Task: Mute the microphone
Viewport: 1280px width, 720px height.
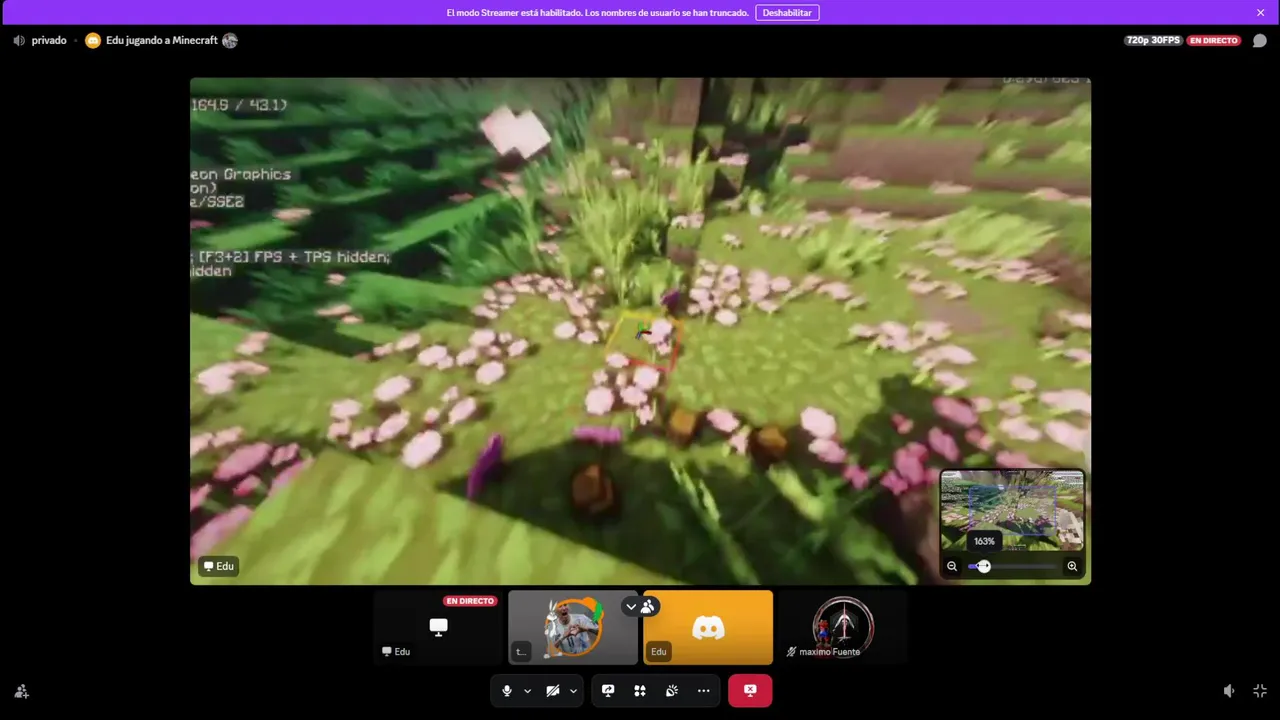Action: (x=507, y=691)
